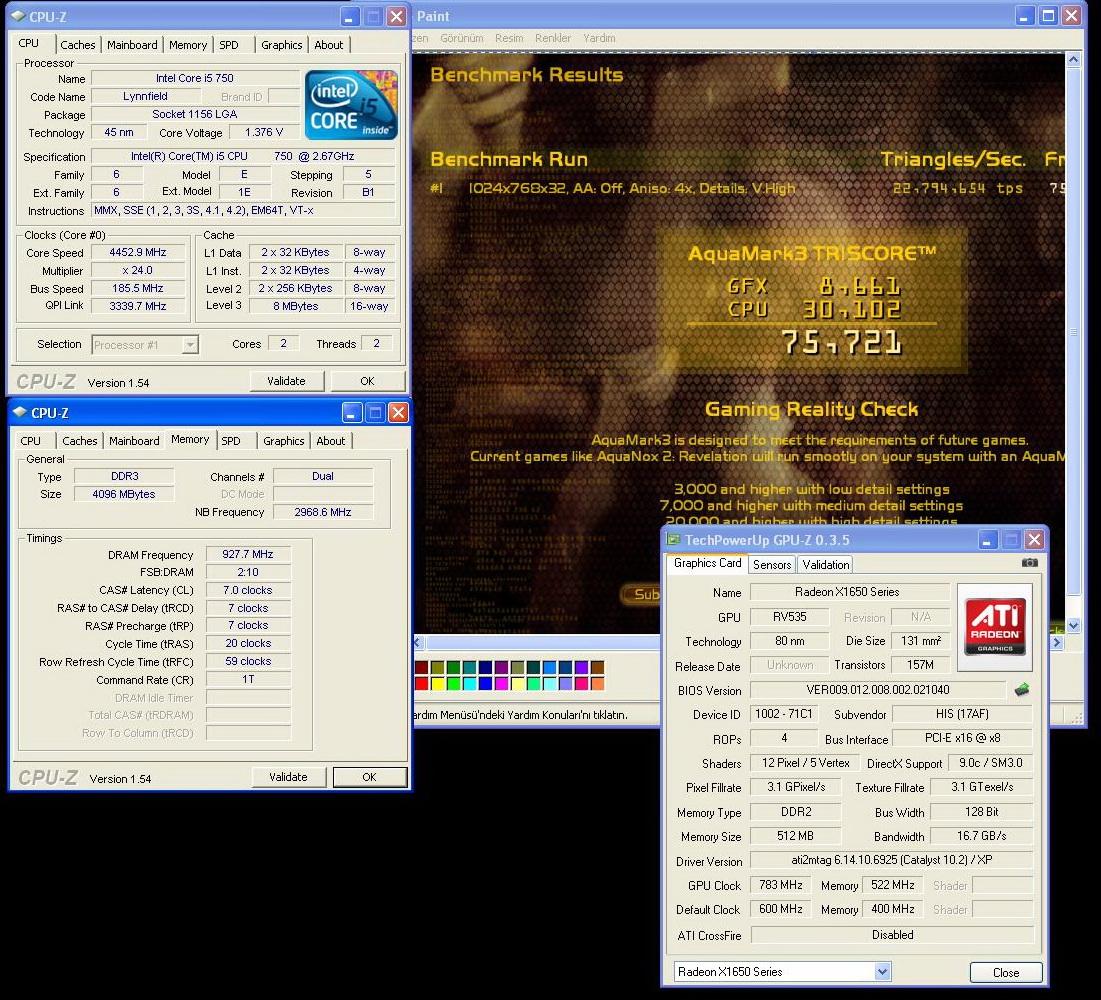
Task: Click the DRAM Frequency value 927.7 MHz
Action: 248,554
